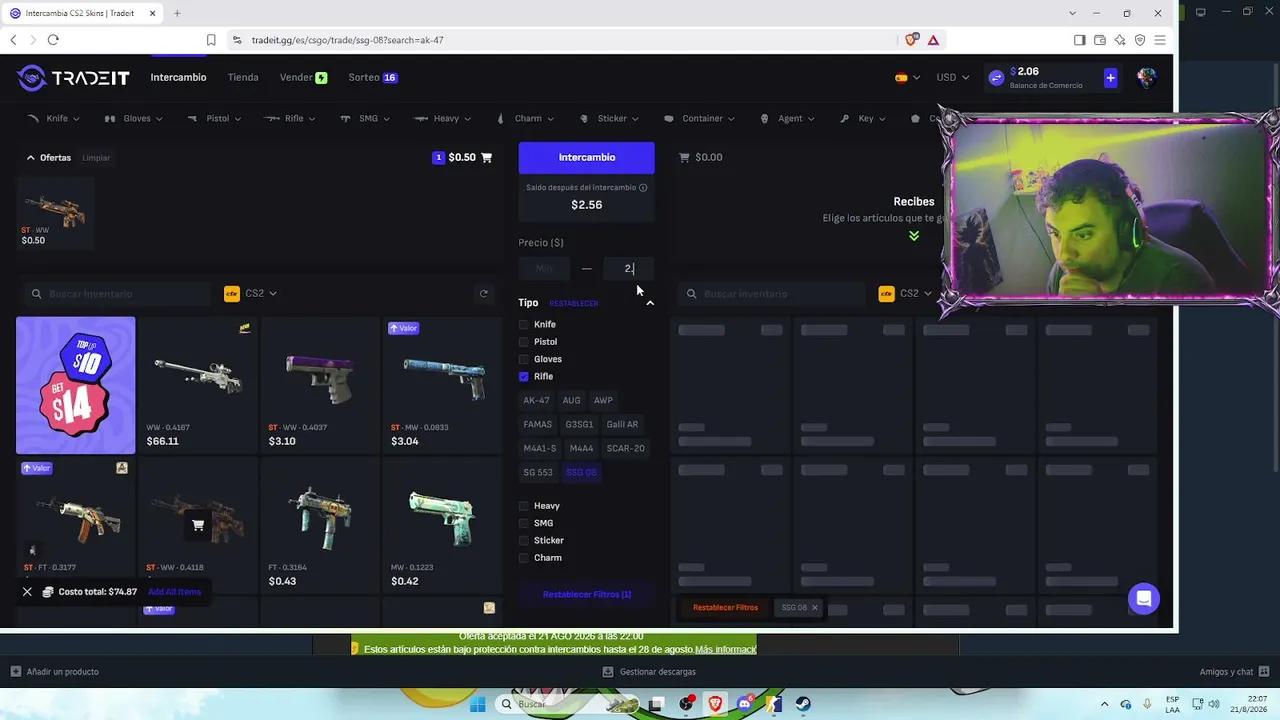Open the $0.00 receive cart icon
This screenshot has height=720, width=1280.
coord(685,157)
